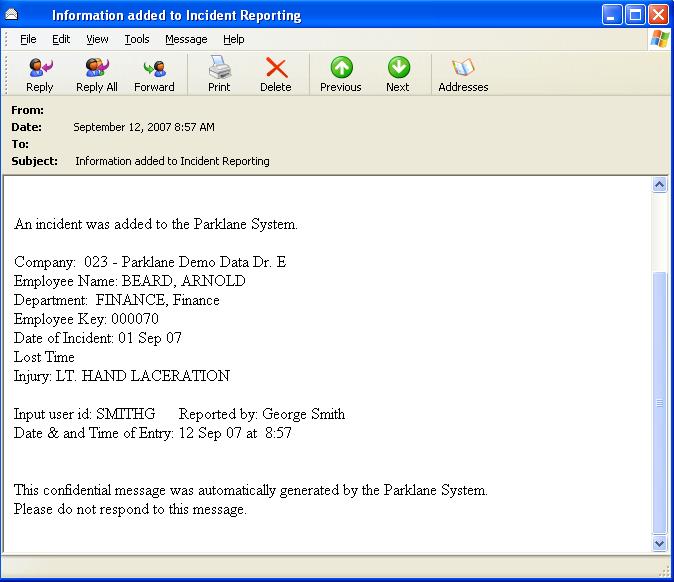Go to Next message
Screen dimensions: 674x582
[x=398, y=74]
